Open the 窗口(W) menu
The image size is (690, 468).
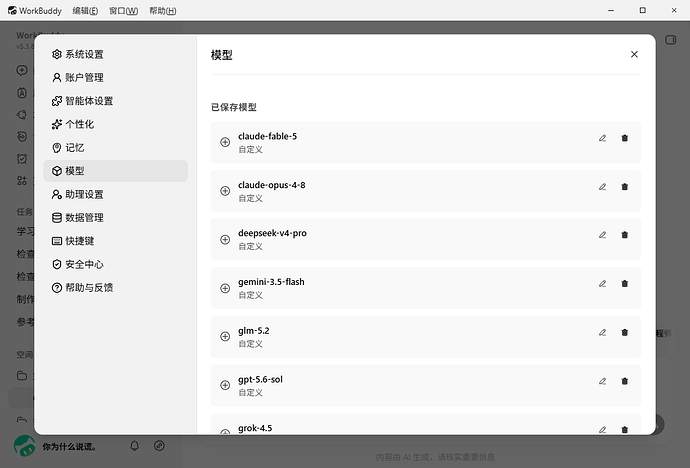tap(124, 11)
